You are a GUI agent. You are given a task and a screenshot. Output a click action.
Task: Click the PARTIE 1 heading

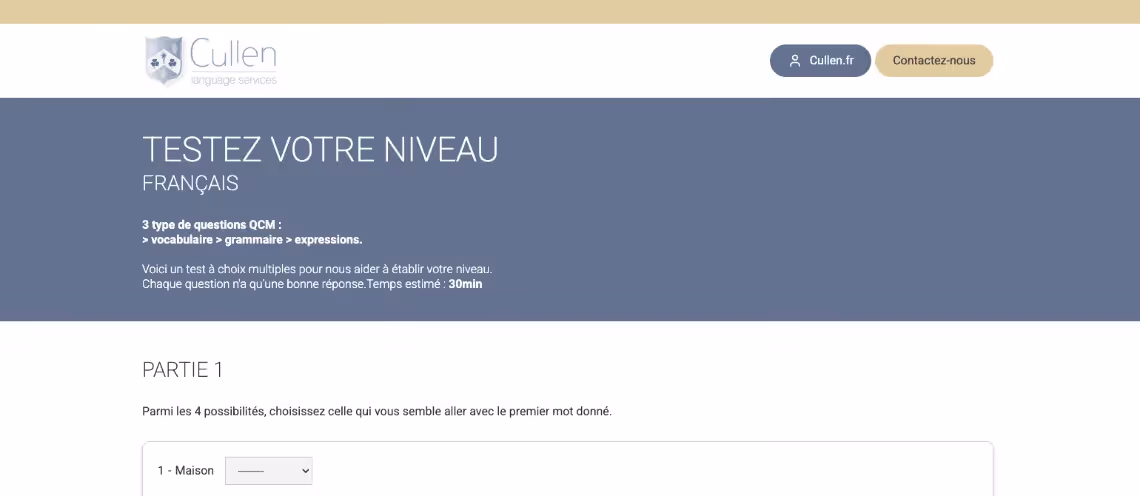[182, 369]
